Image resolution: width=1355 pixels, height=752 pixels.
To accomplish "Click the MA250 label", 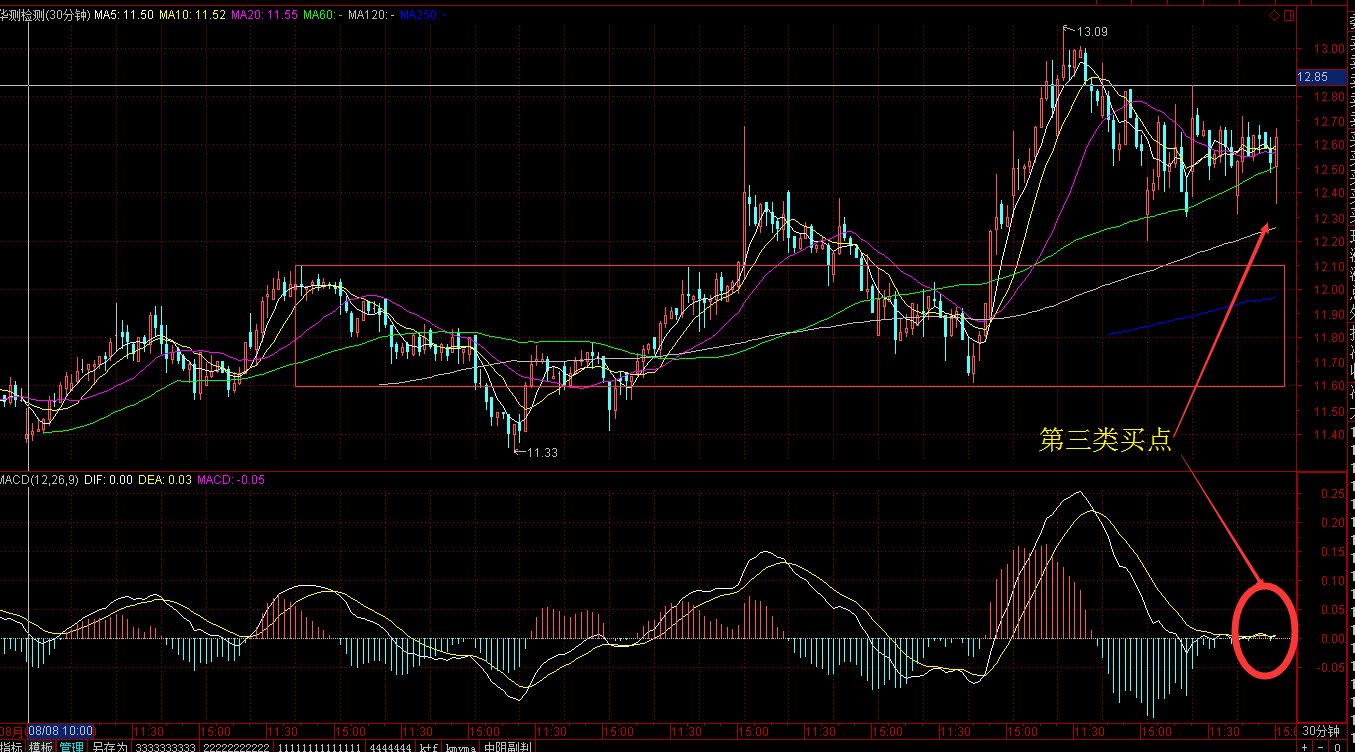I will 424,15.
